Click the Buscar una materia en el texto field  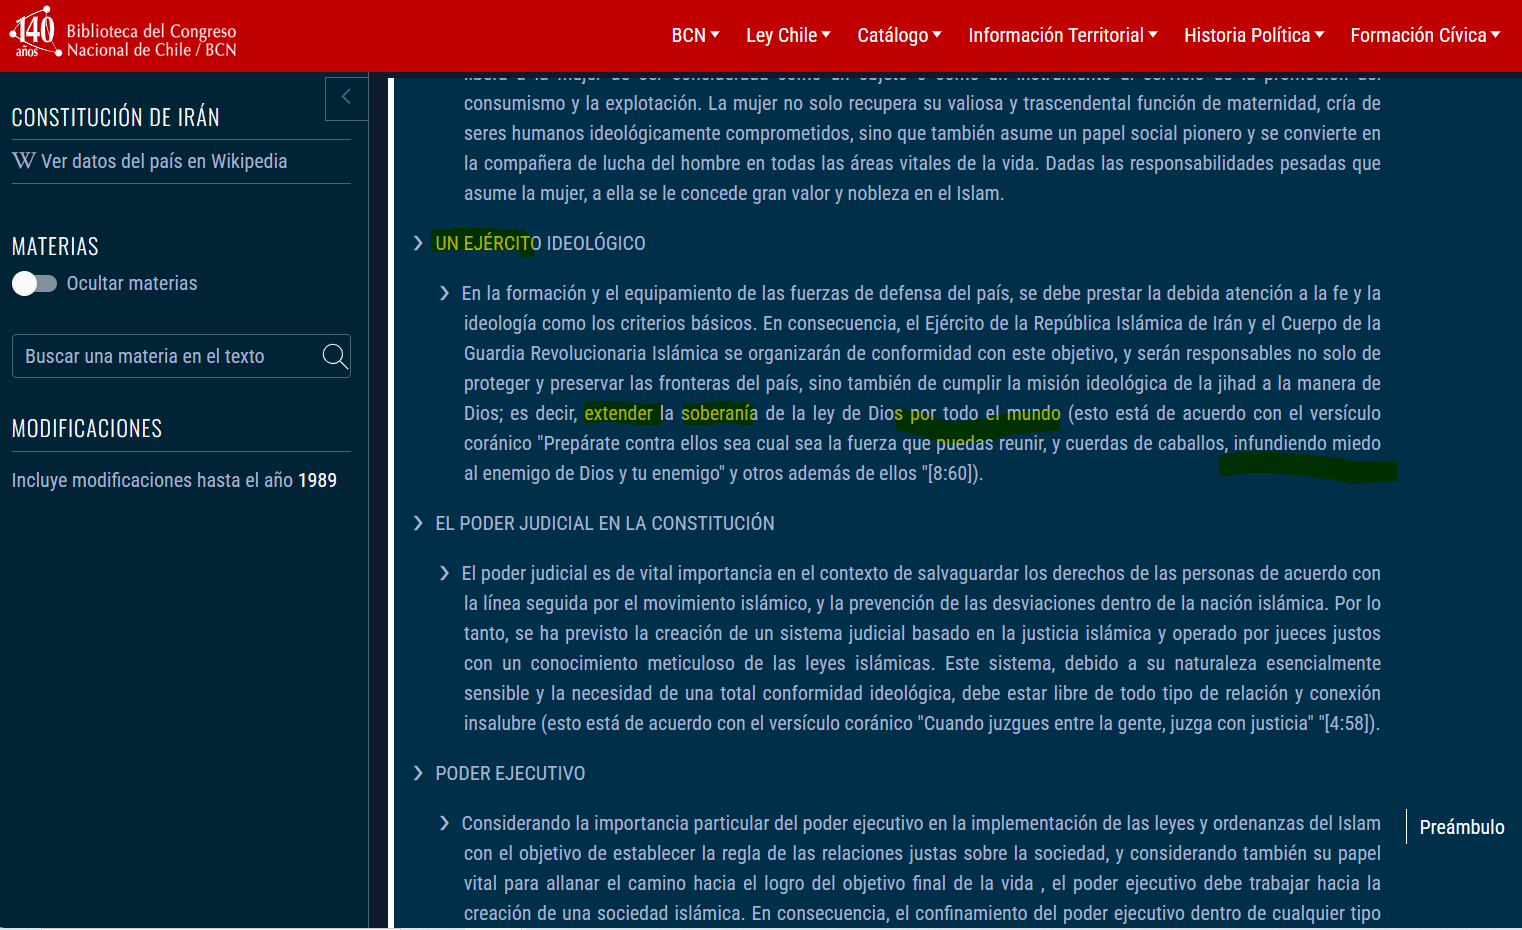[181, 356]
